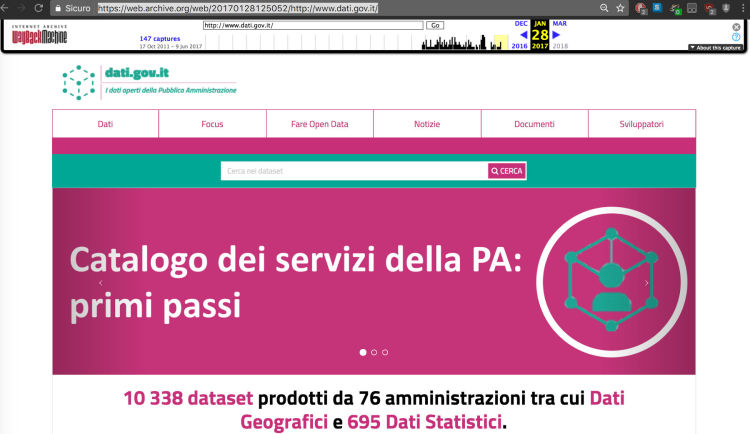Open the red circular extension icon

(640, 8)
